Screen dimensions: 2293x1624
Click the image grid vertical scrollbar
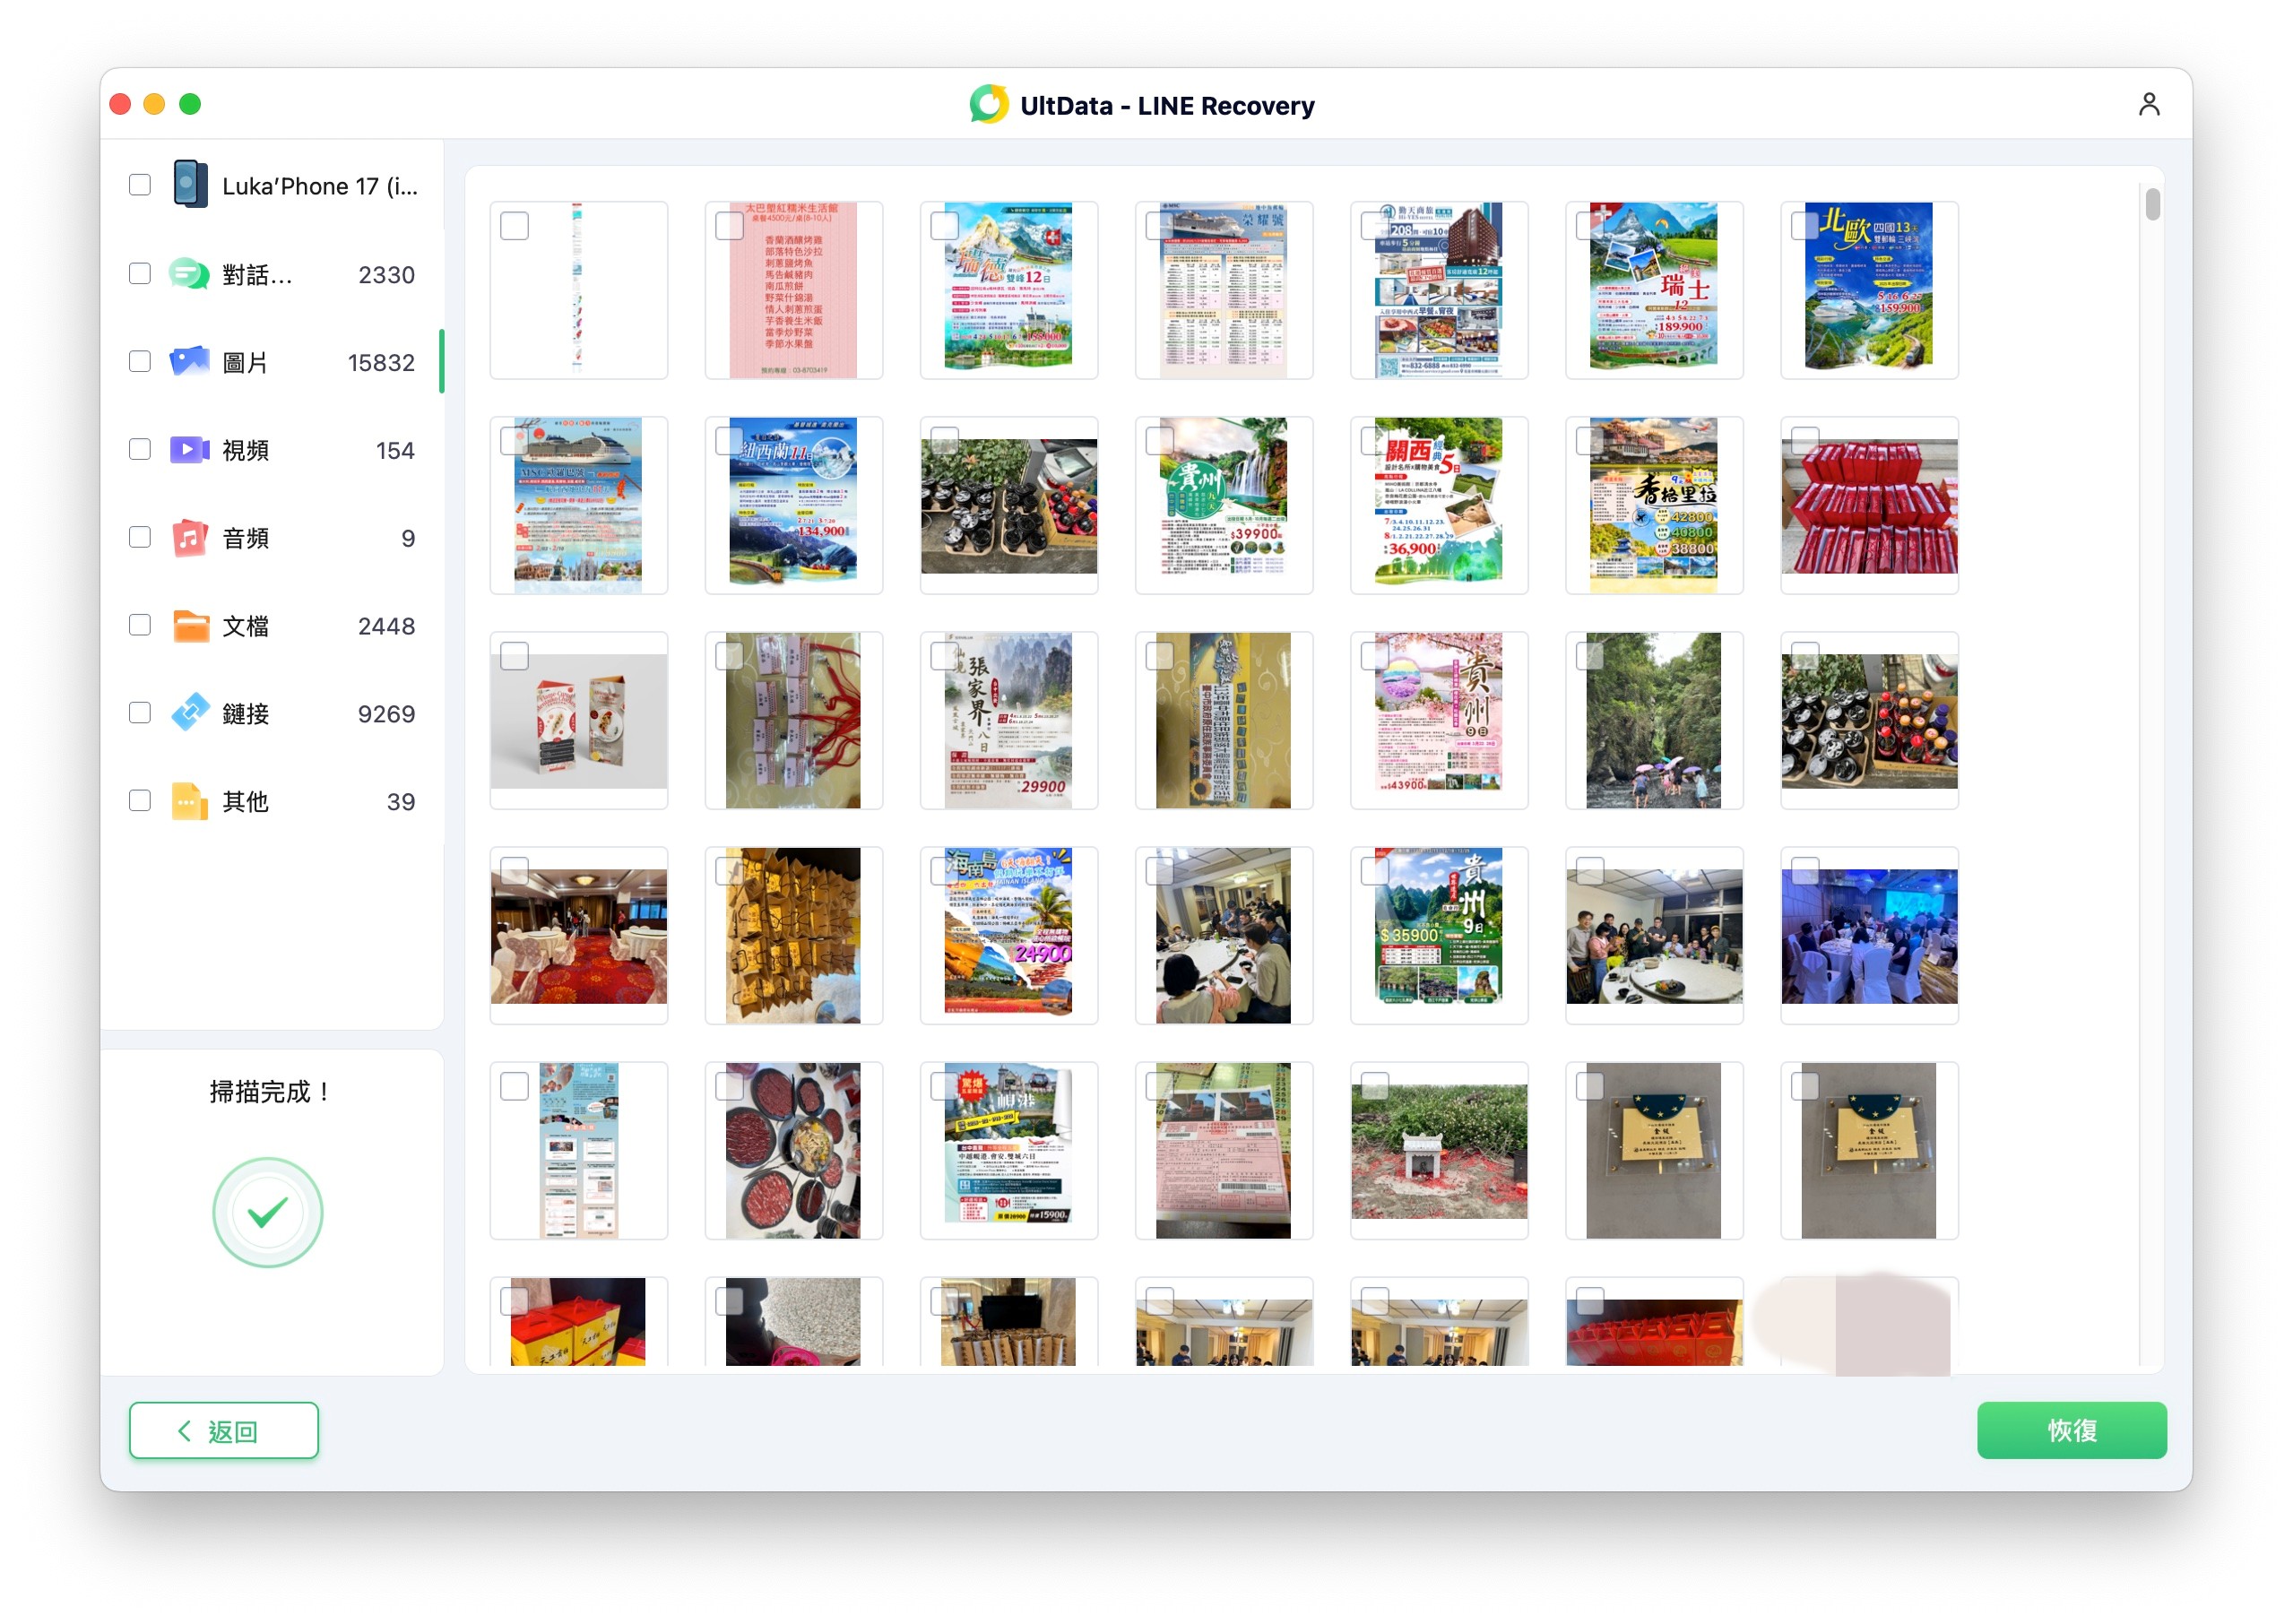(x=2152, y=204)
